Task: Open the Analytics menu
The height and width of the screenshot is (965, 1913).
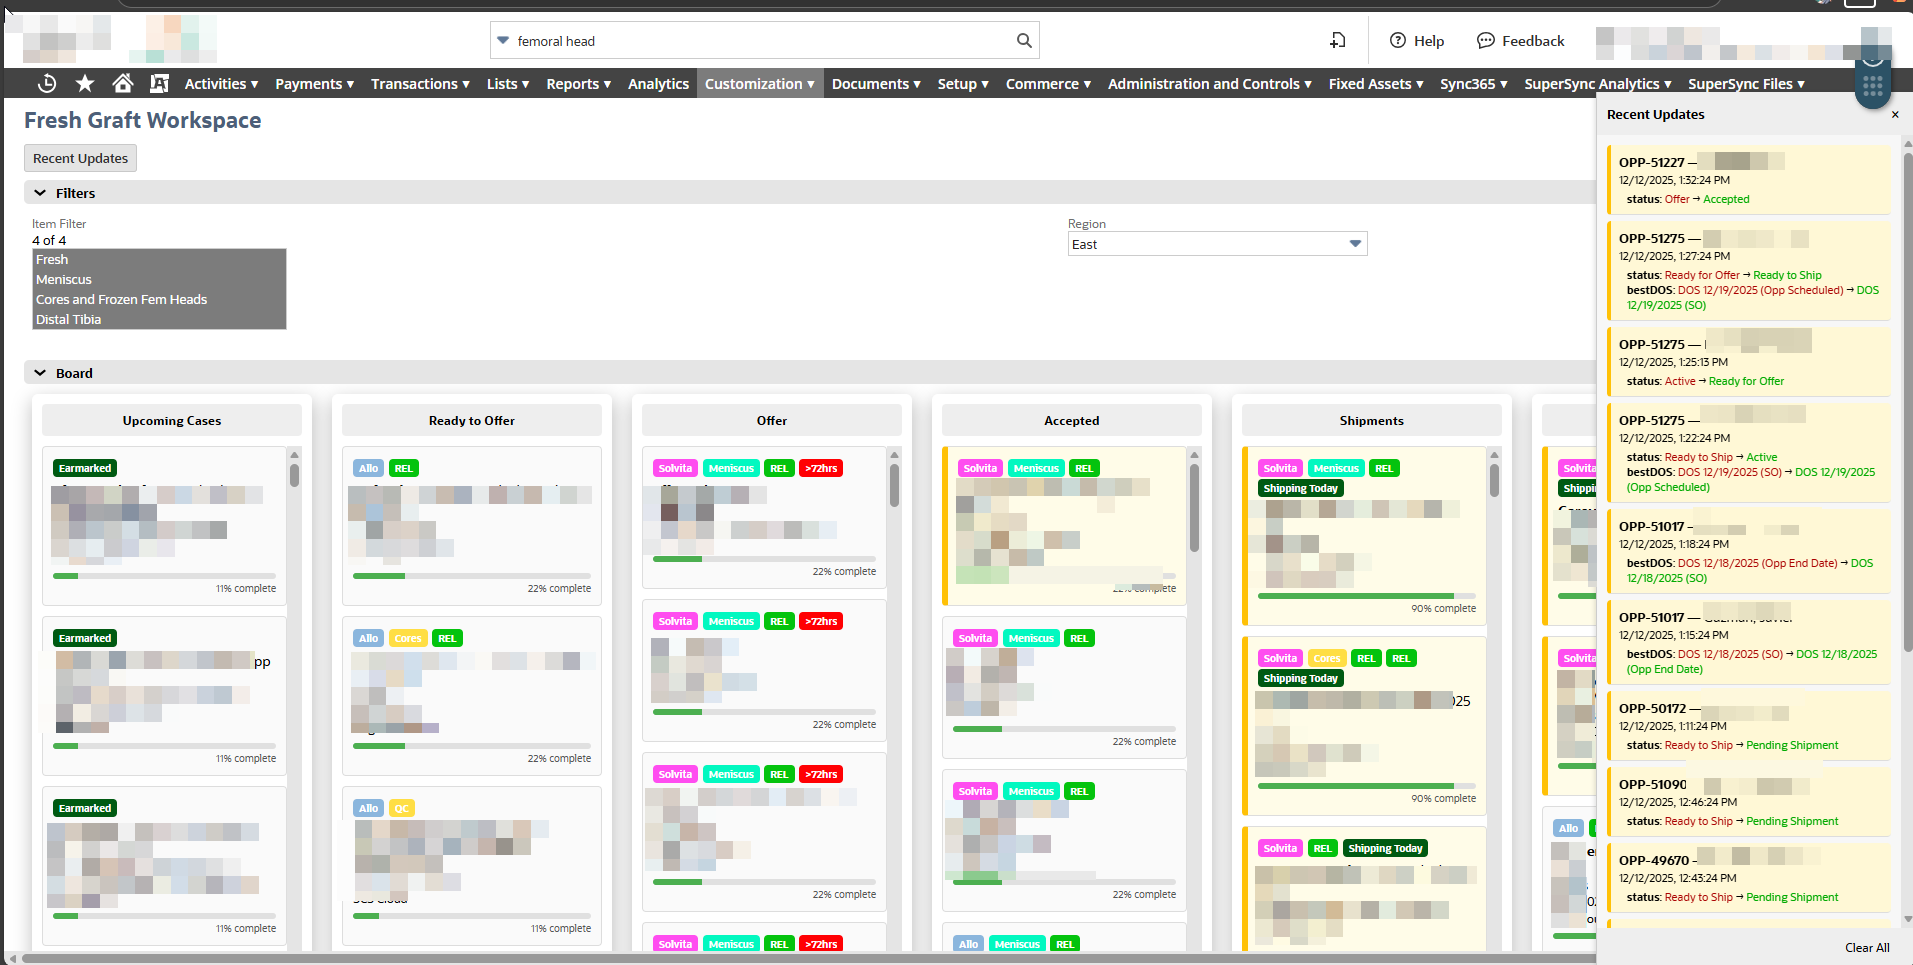Action: pos(658,84)
